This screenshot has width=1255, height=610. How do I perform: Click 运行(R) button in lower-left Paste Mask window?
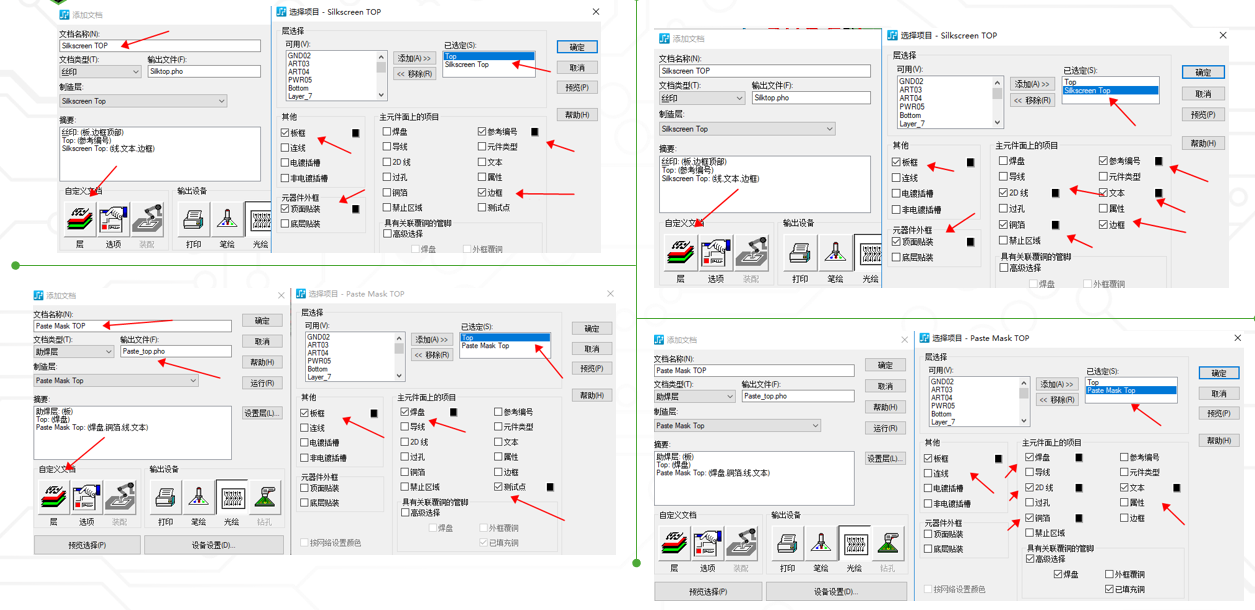coord(262,383)
